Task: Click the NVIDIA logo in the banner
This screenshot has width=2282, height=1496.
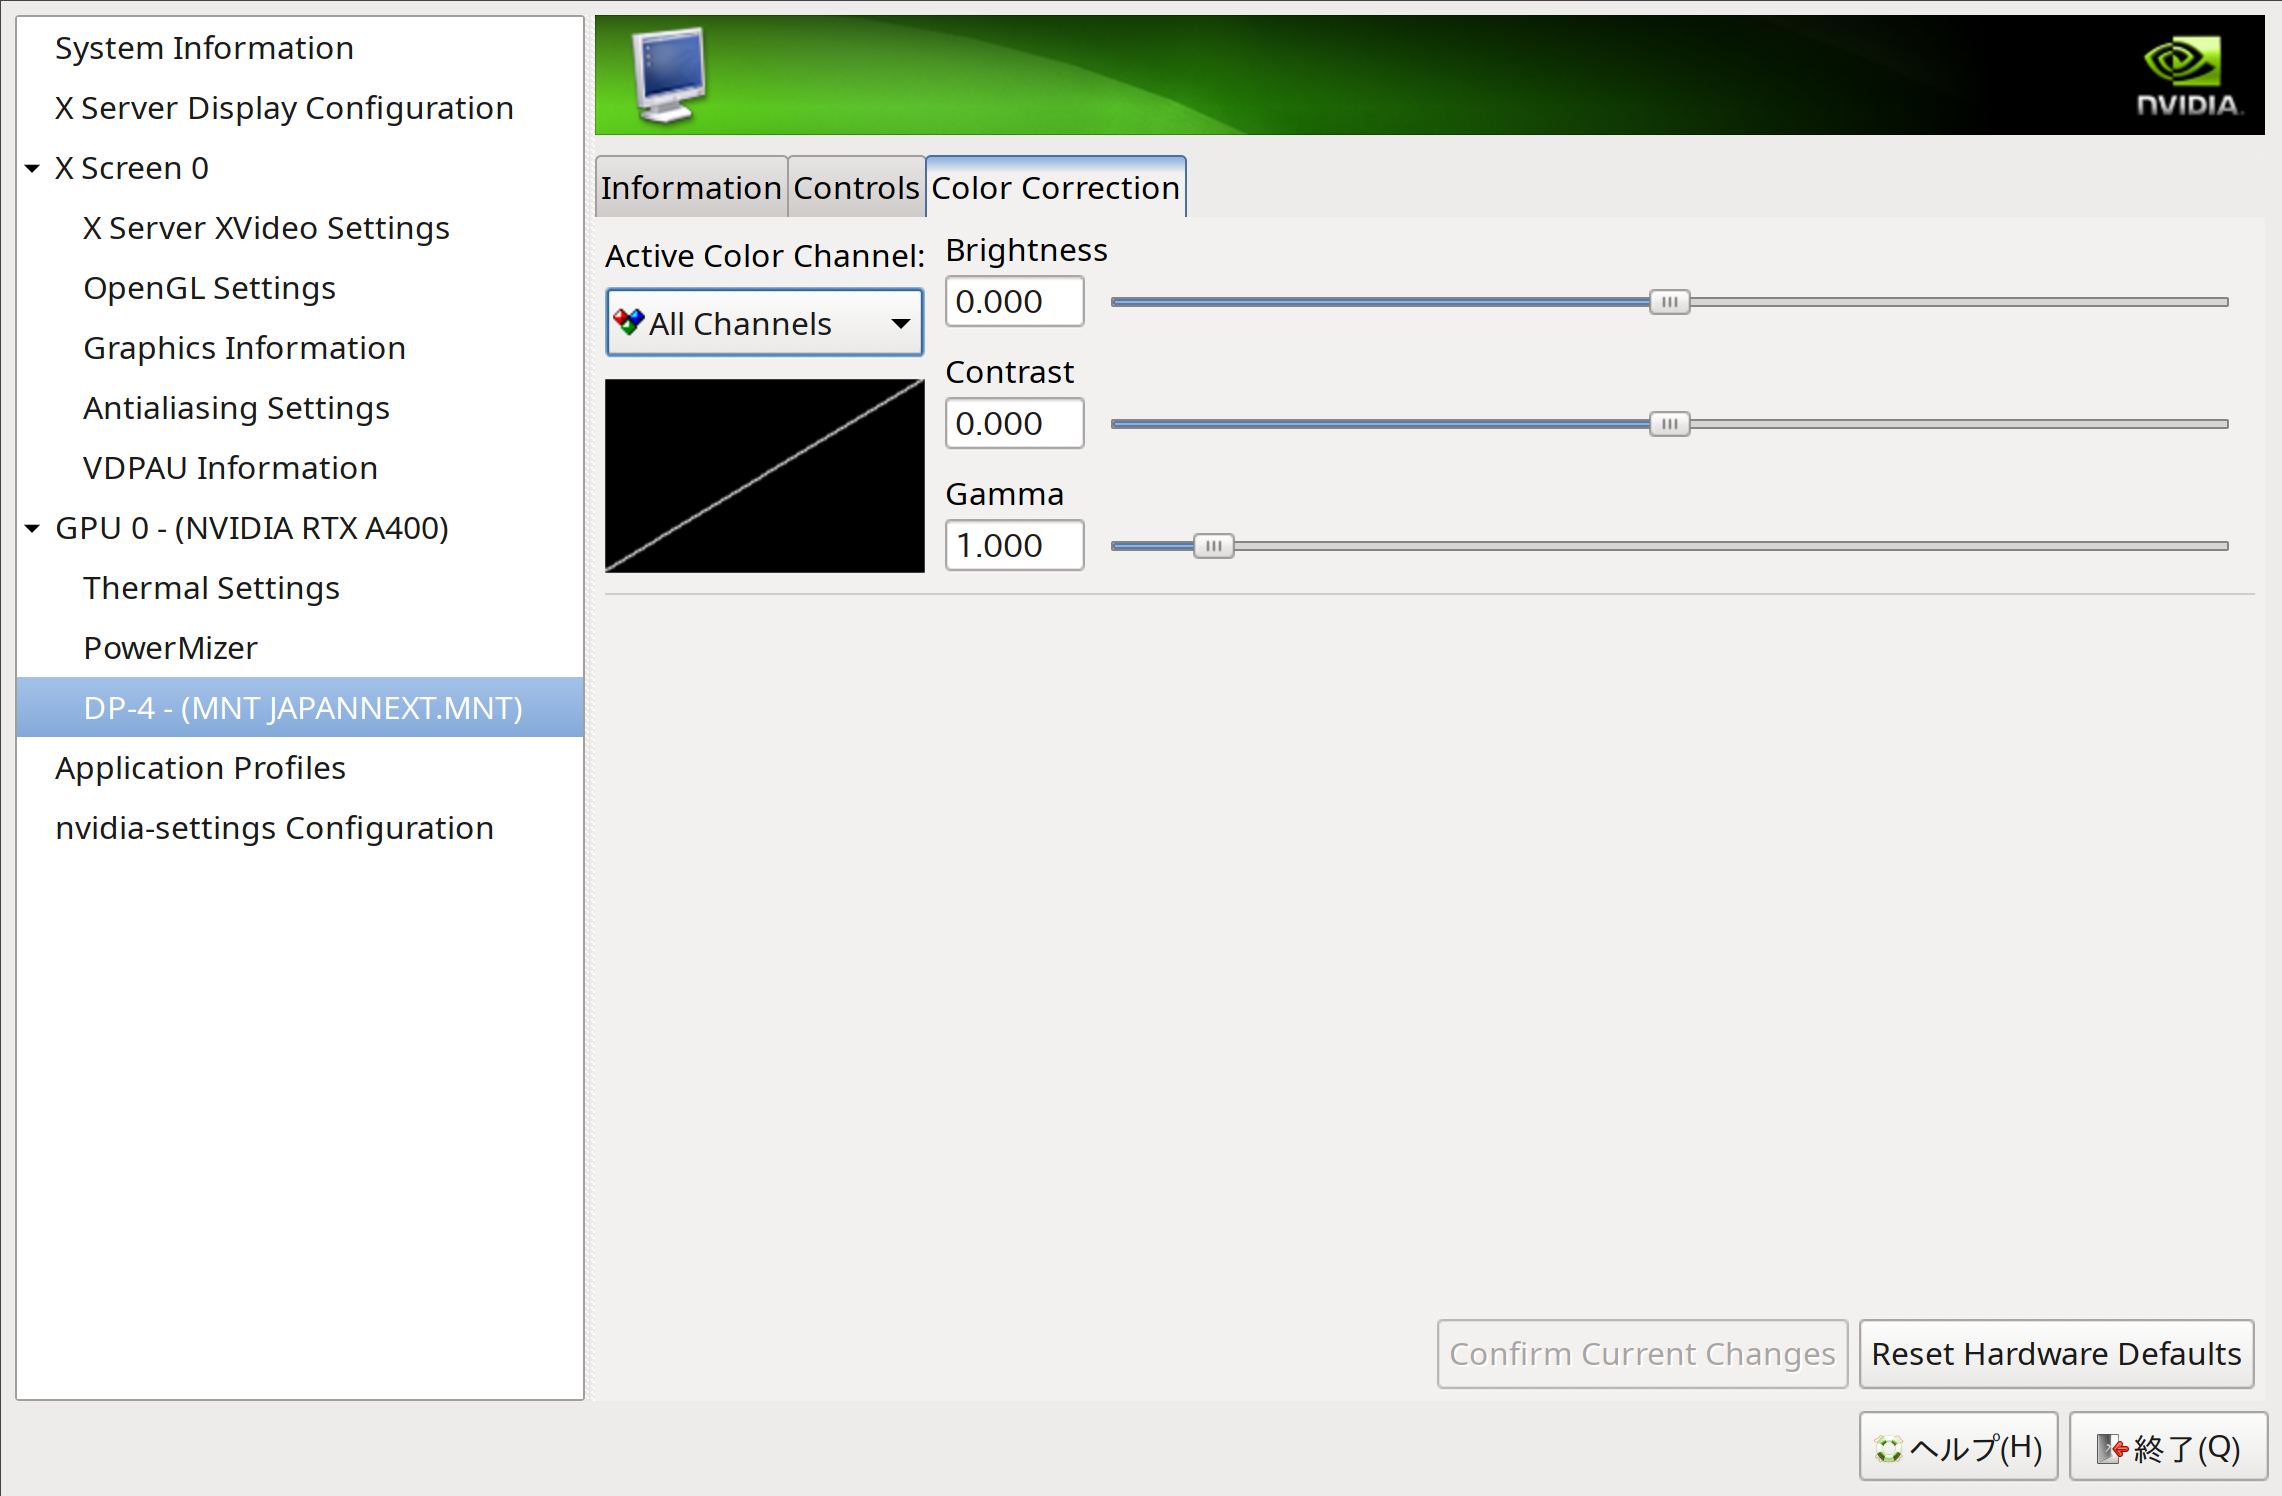Action: pos(2189,77)
